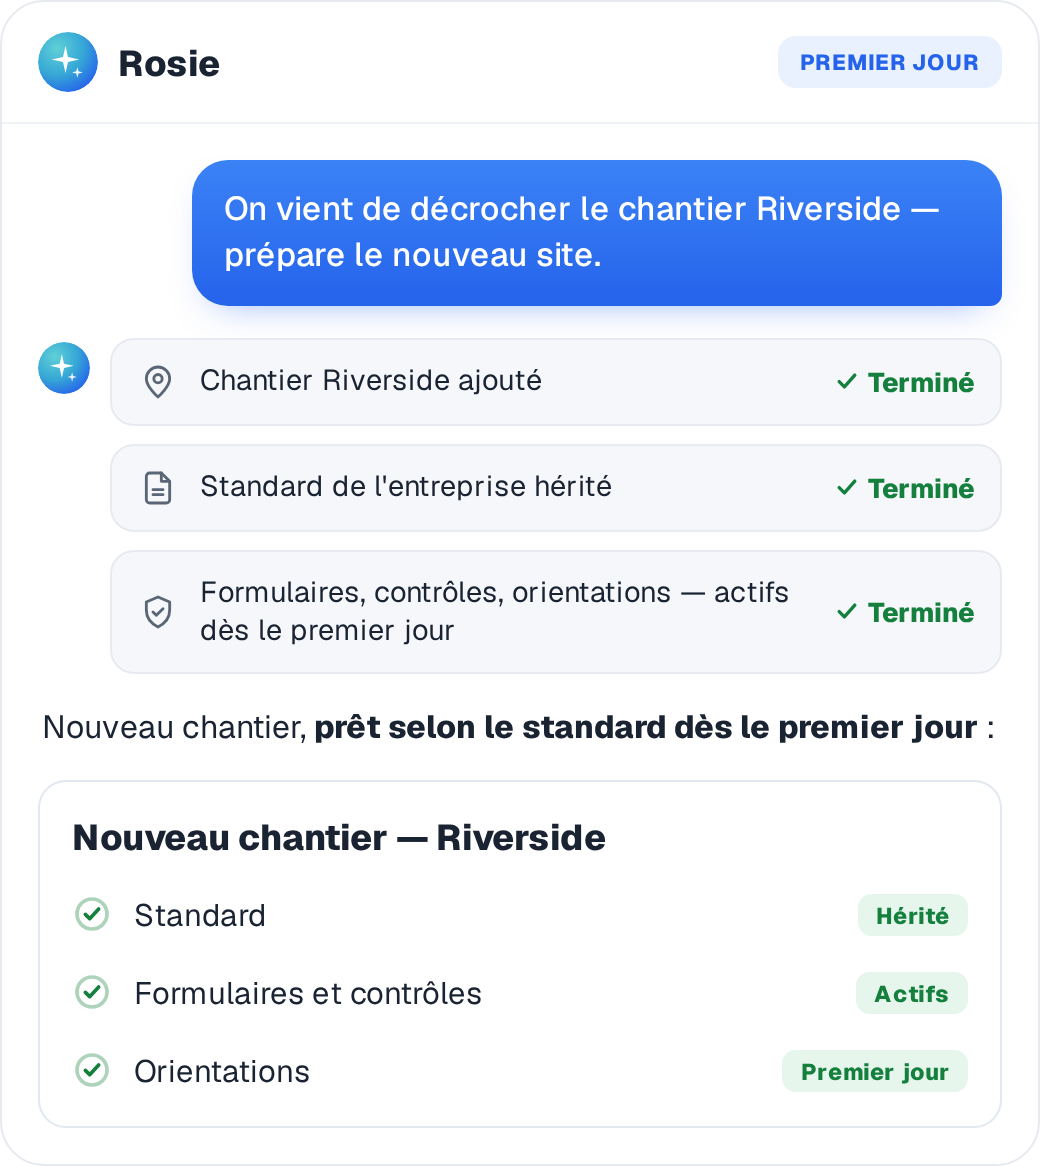Click the document icon for inherited standard
This screenshot has height=1166, width=1040.
tap(158, 489)
